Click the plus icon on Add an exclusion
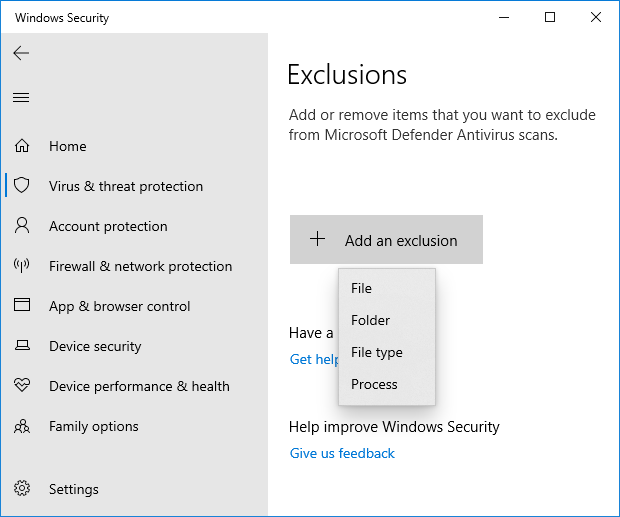The image size is (620, 517). (317, 239)
